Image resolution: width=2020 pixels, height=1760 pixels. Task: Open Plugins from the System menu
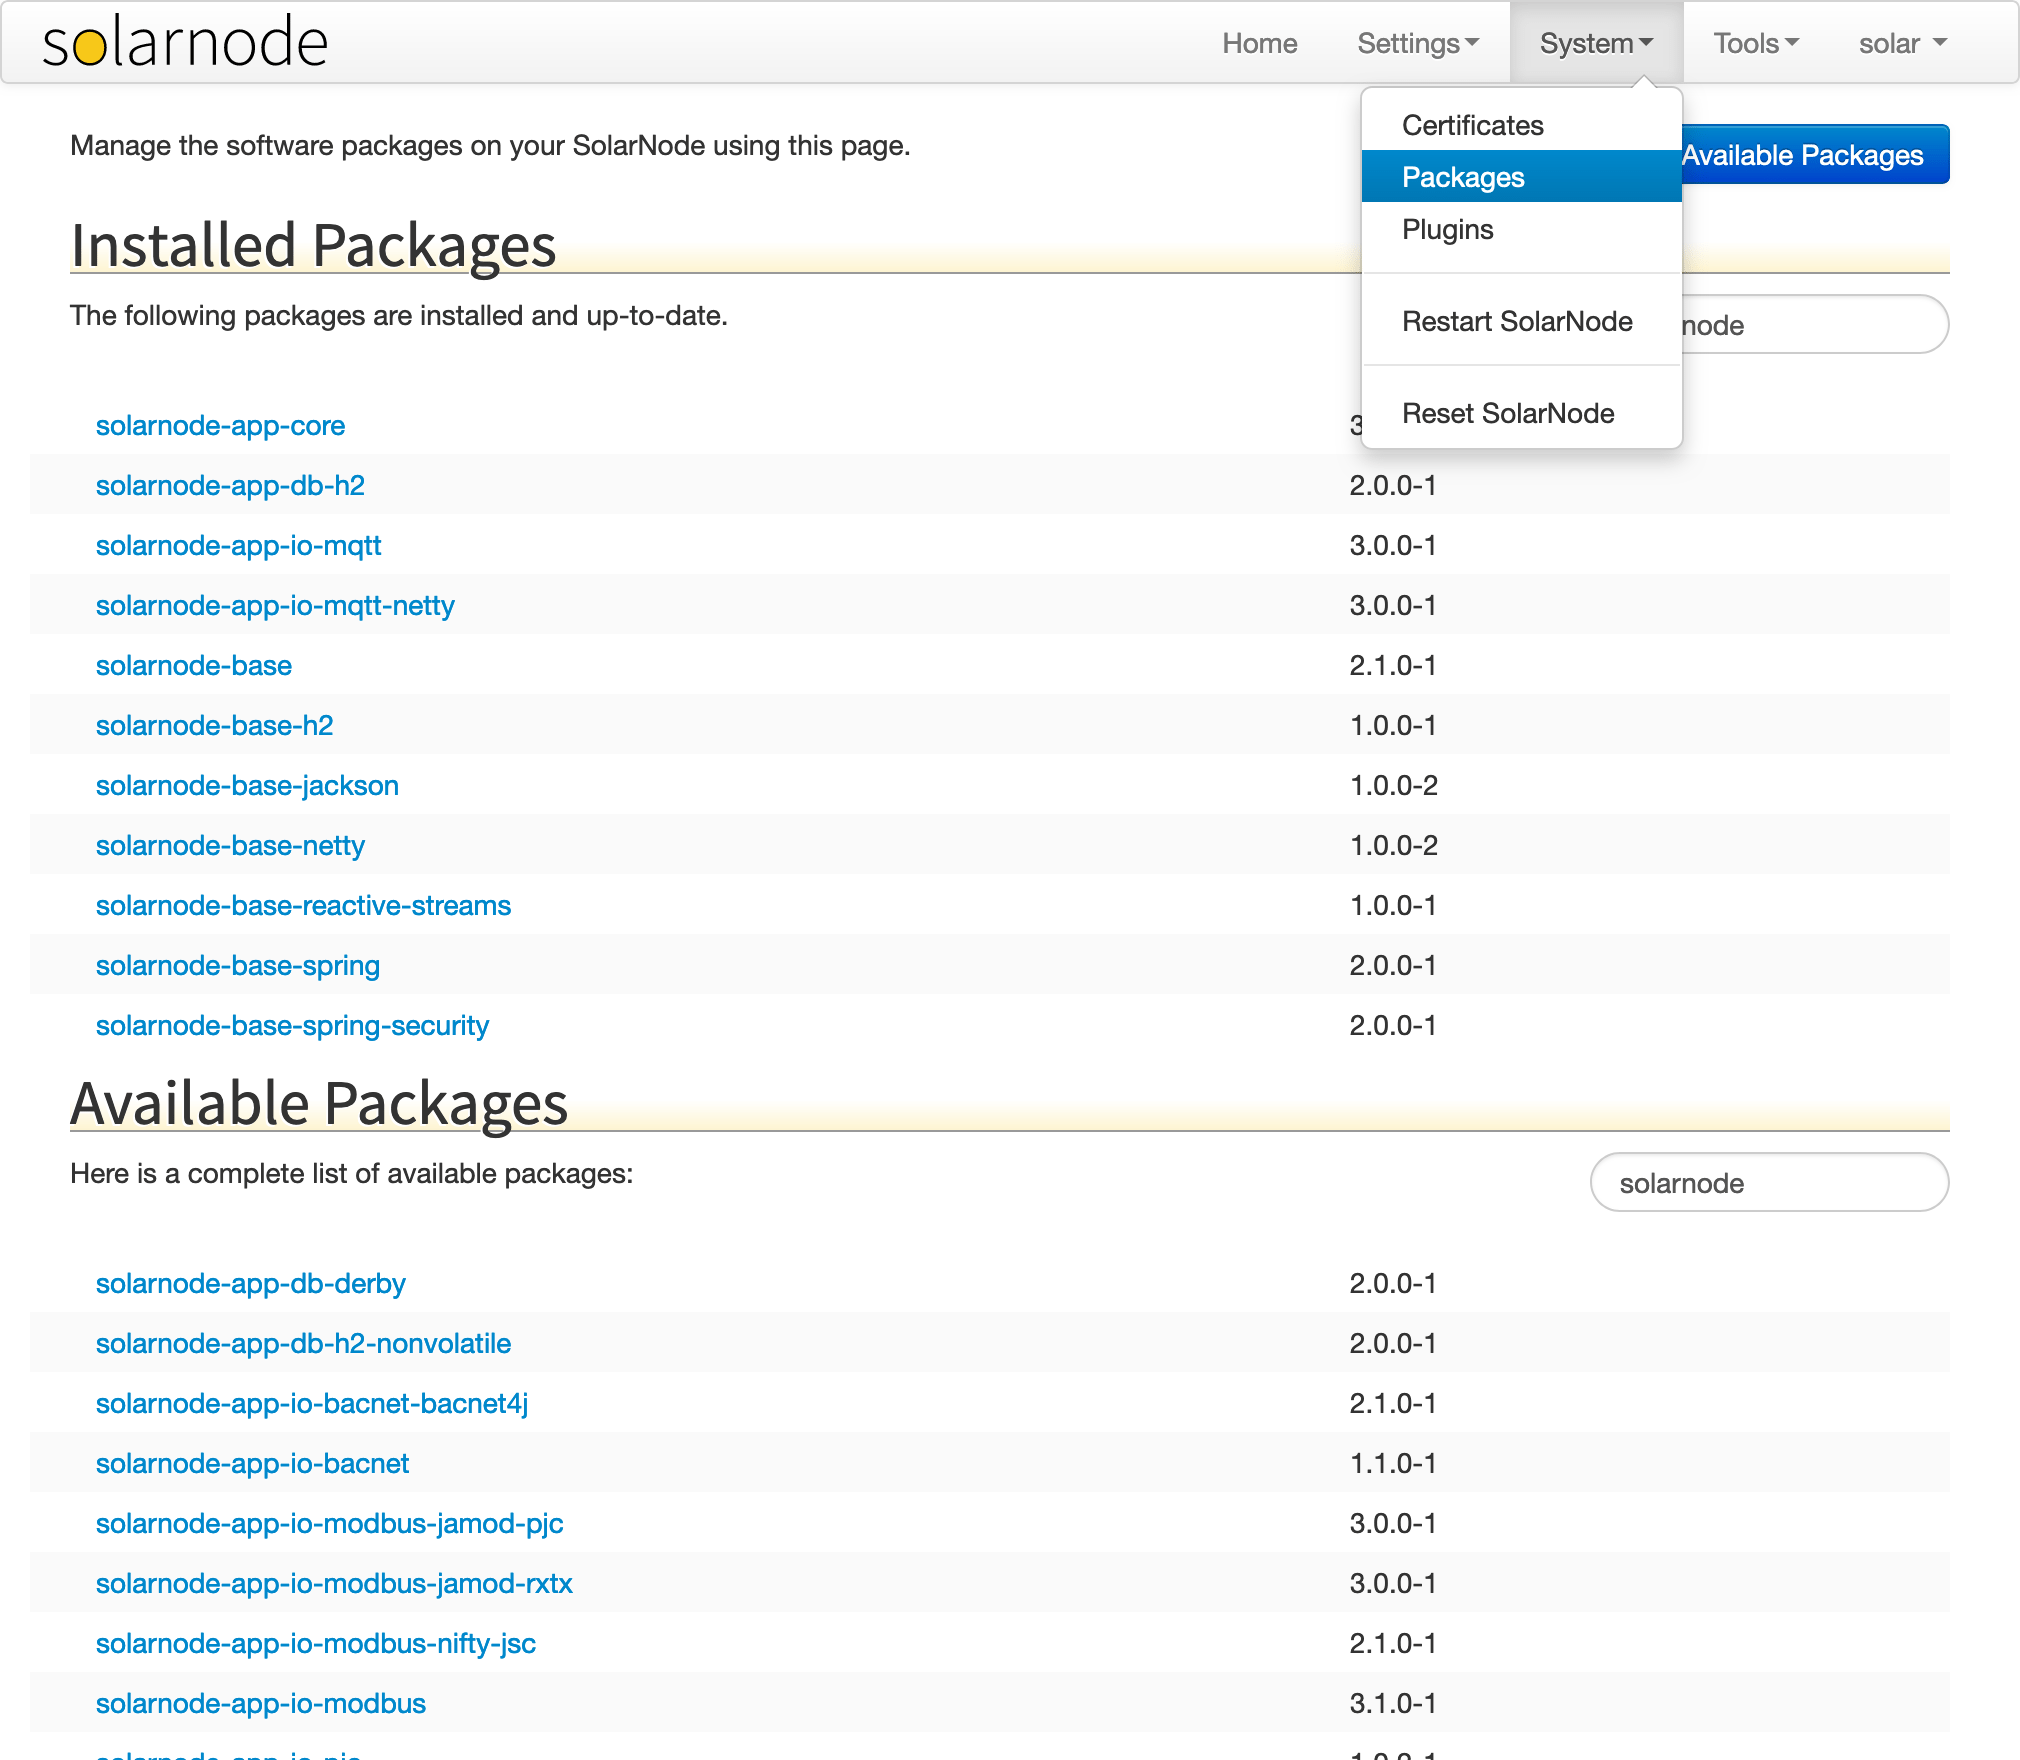(x=1521, y=229)
